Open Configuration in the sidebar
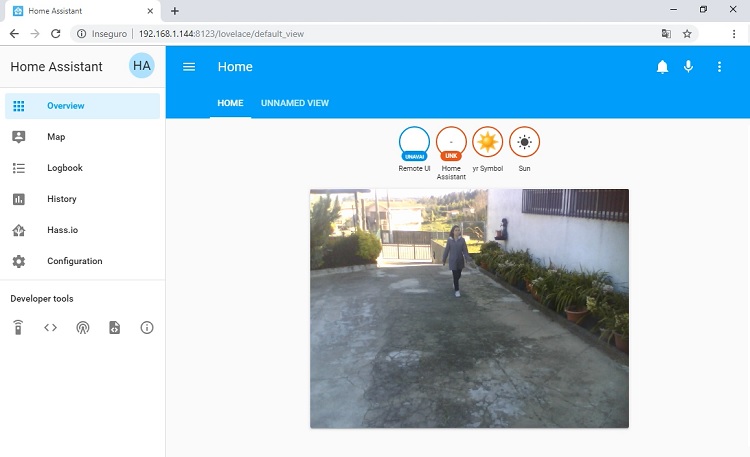This screenshot has height=457, width=750. click(74, 261)
